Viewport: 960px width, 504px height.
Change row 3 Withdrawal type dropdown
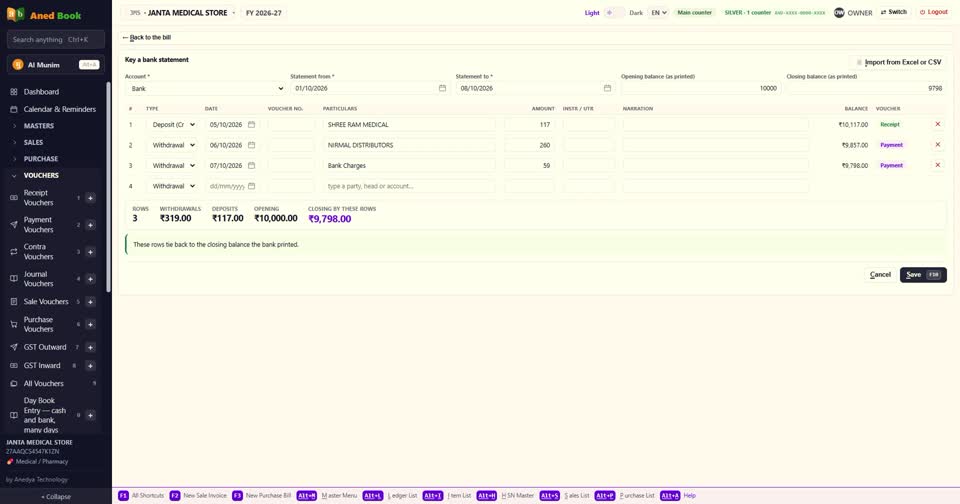coord(173,165)
